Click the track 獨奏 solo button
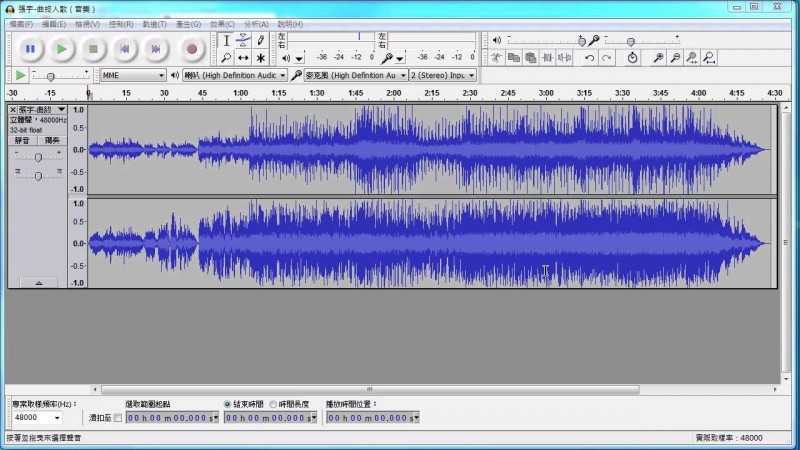 point(52,141)
